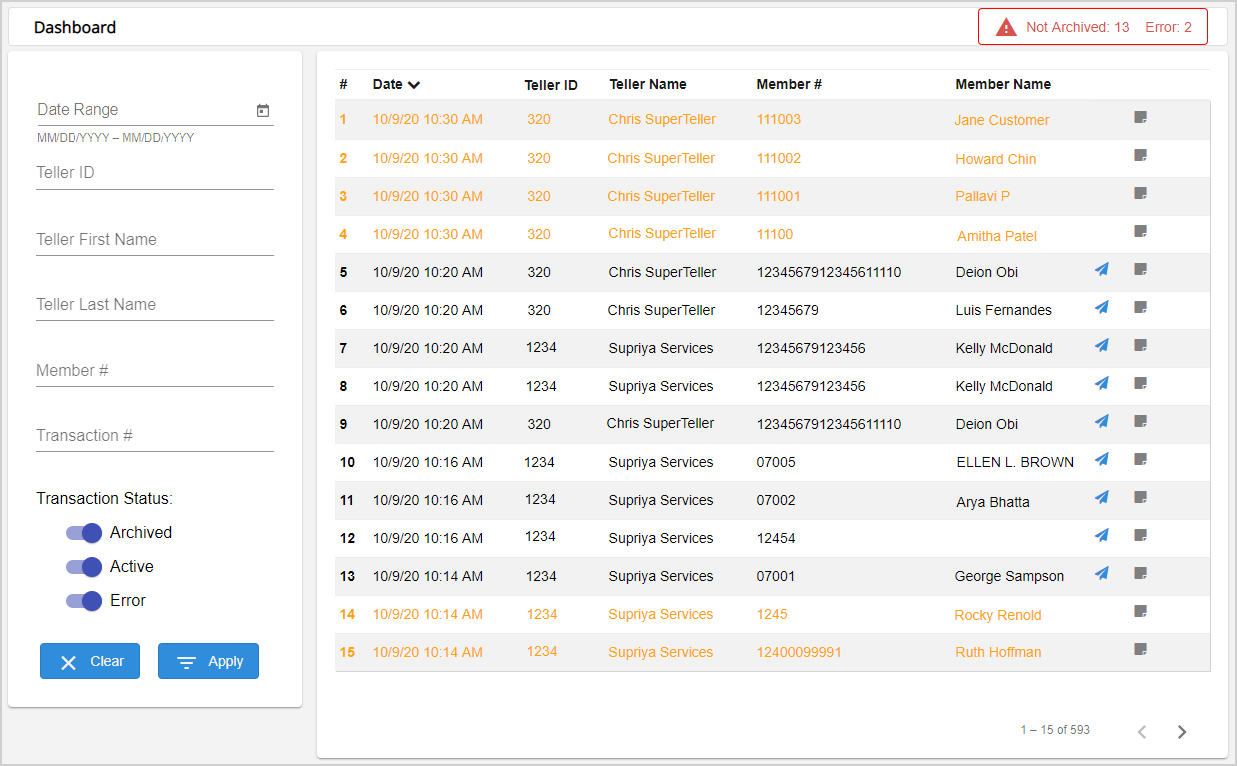
Task: Click the Member Name column header
Action: point(1003,84)
